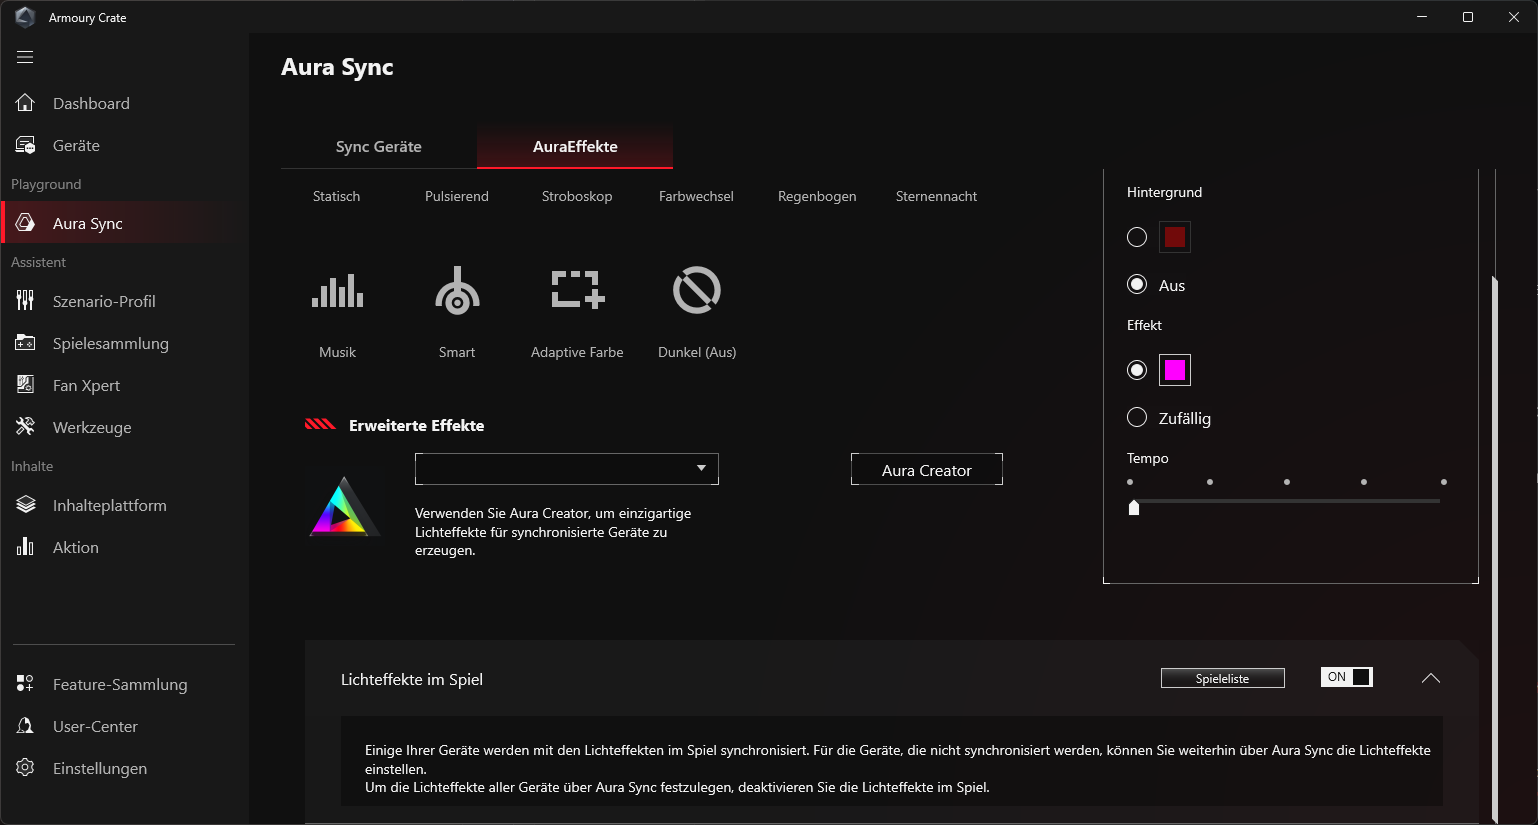The height and width of the screenshot is (825, 1538).
Task: Click the Fan Xpert icon
Action: [x=25, y=385]
